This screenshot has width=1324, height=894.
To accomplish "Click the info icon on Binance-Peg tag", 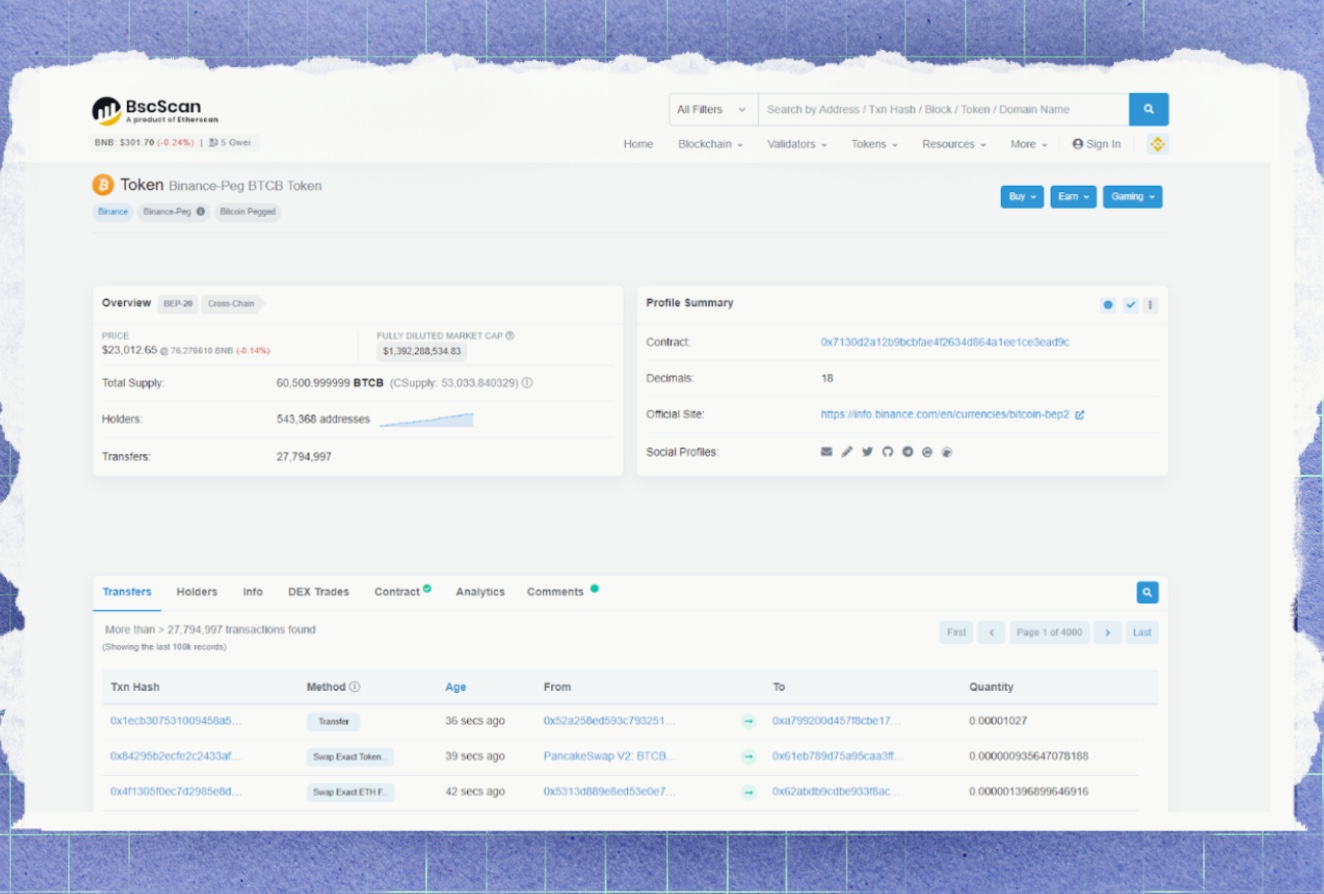I will point(201,212).
